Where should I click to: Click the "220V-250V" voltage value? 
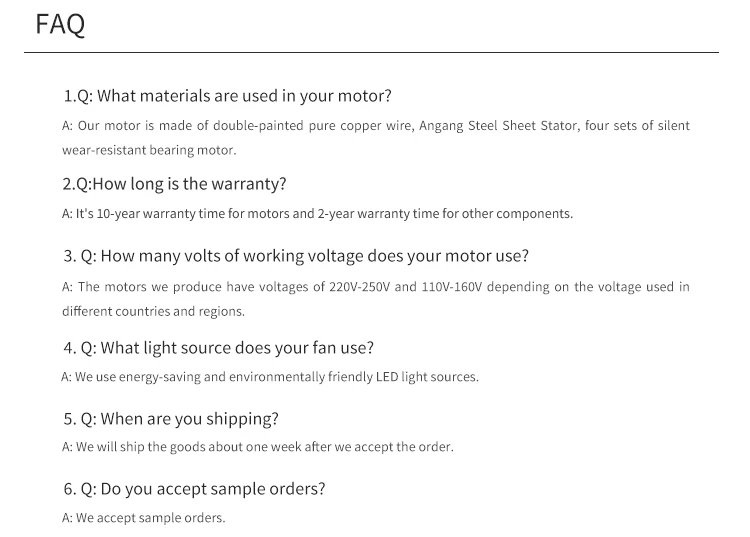point(359,287)
